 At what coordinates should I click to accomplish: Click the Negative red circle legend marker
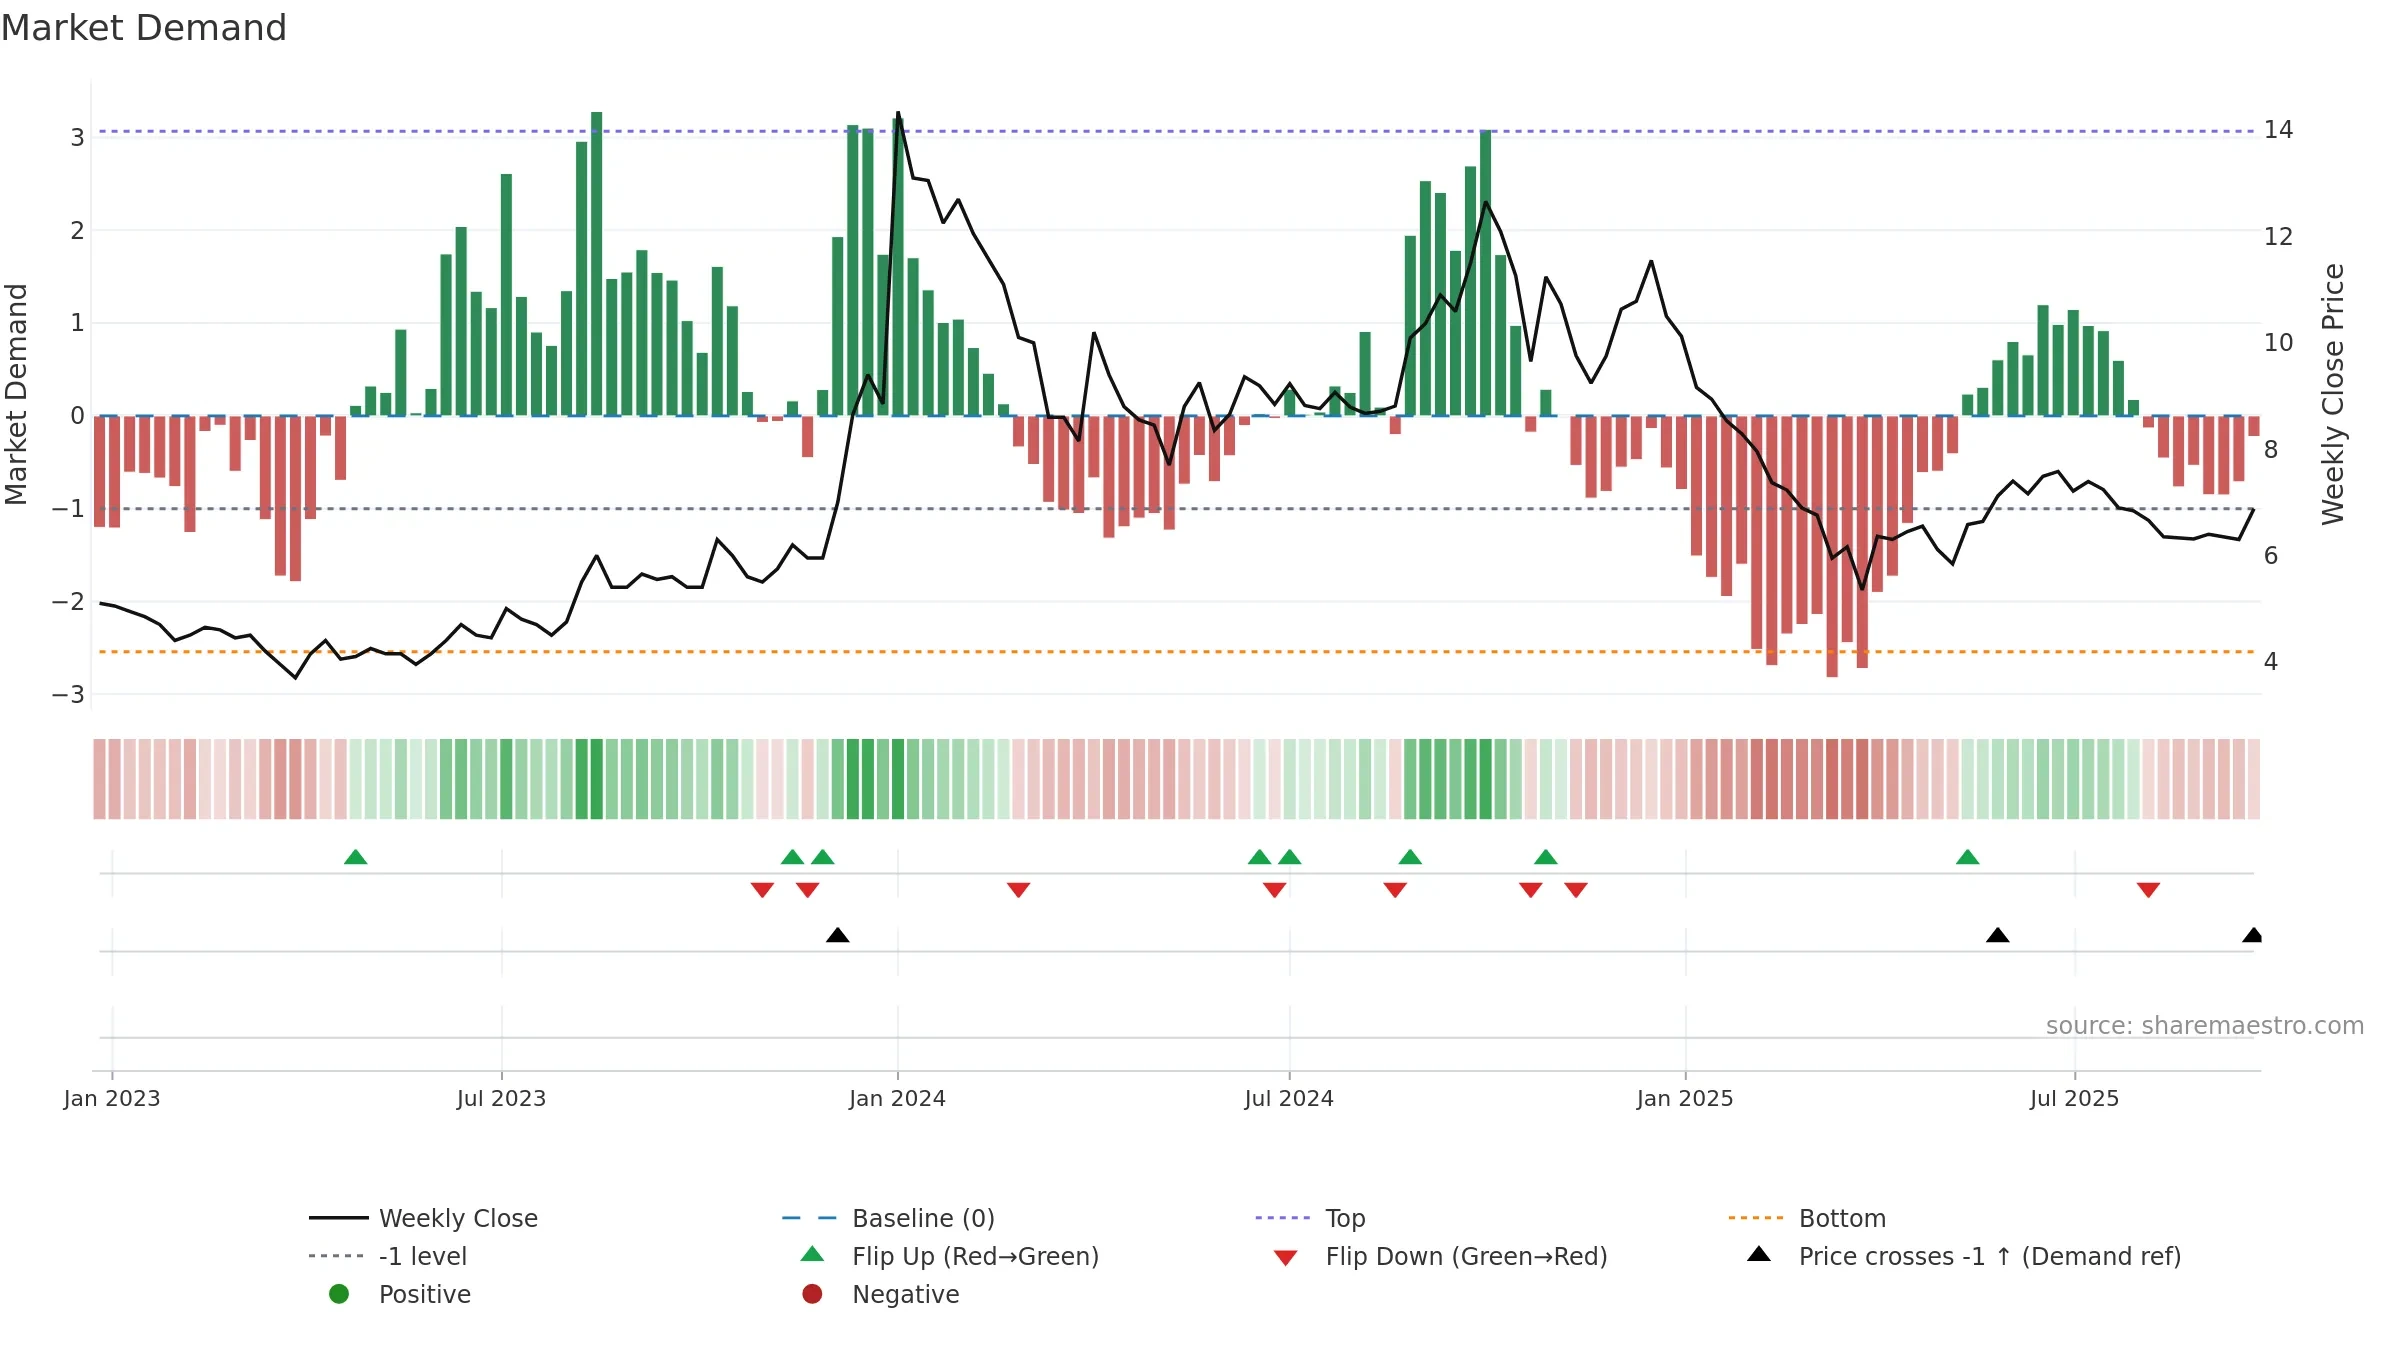(812, 1294)
